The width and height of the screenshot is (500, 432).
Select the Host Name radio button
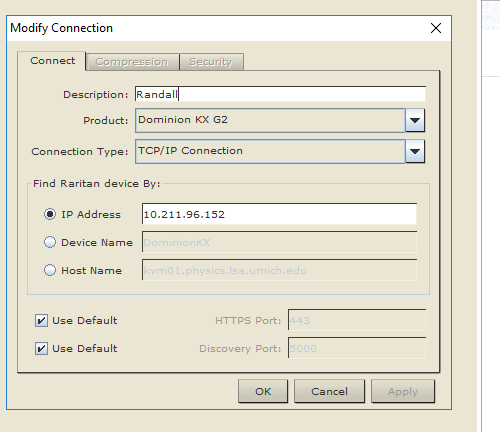point(50,270)
